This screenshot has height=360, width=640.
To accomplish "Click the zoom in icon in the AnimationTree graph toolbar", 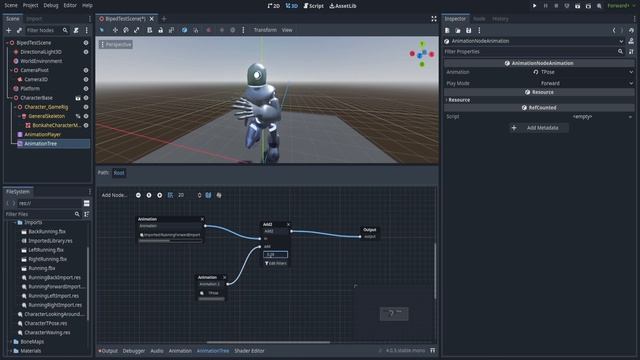I will coord(160,195).
